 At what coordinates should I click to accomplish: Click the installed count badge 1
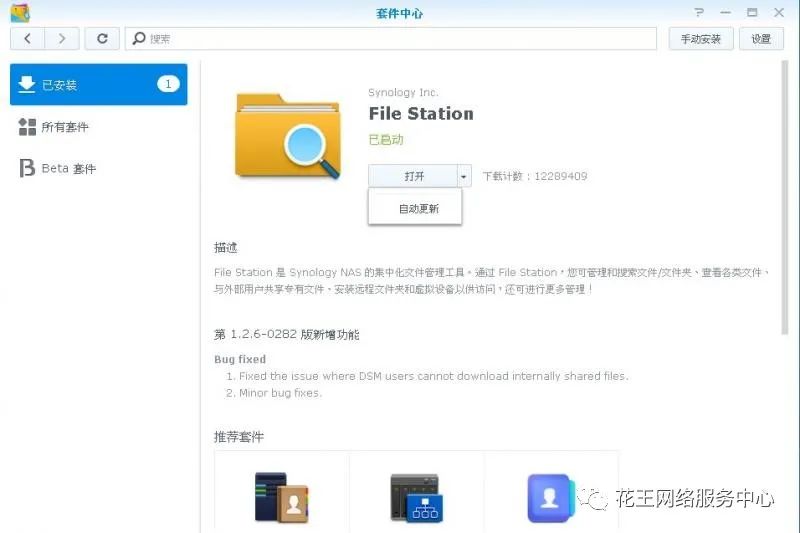tap(168, 84)
